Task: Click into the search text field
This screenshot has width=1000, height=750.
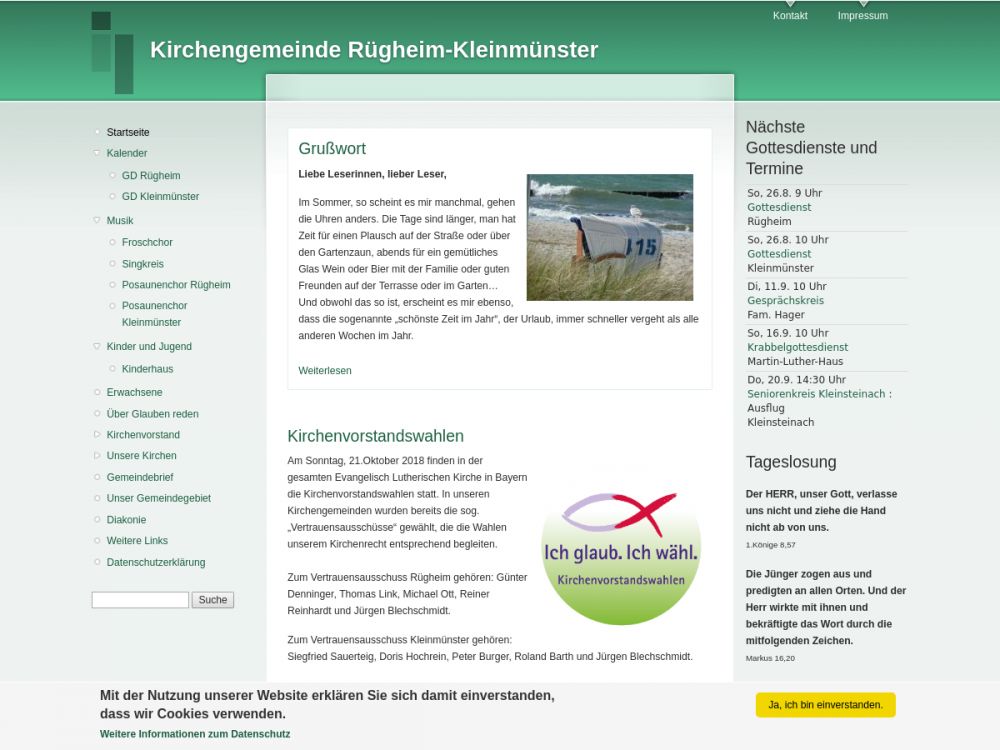Action: 140,600
